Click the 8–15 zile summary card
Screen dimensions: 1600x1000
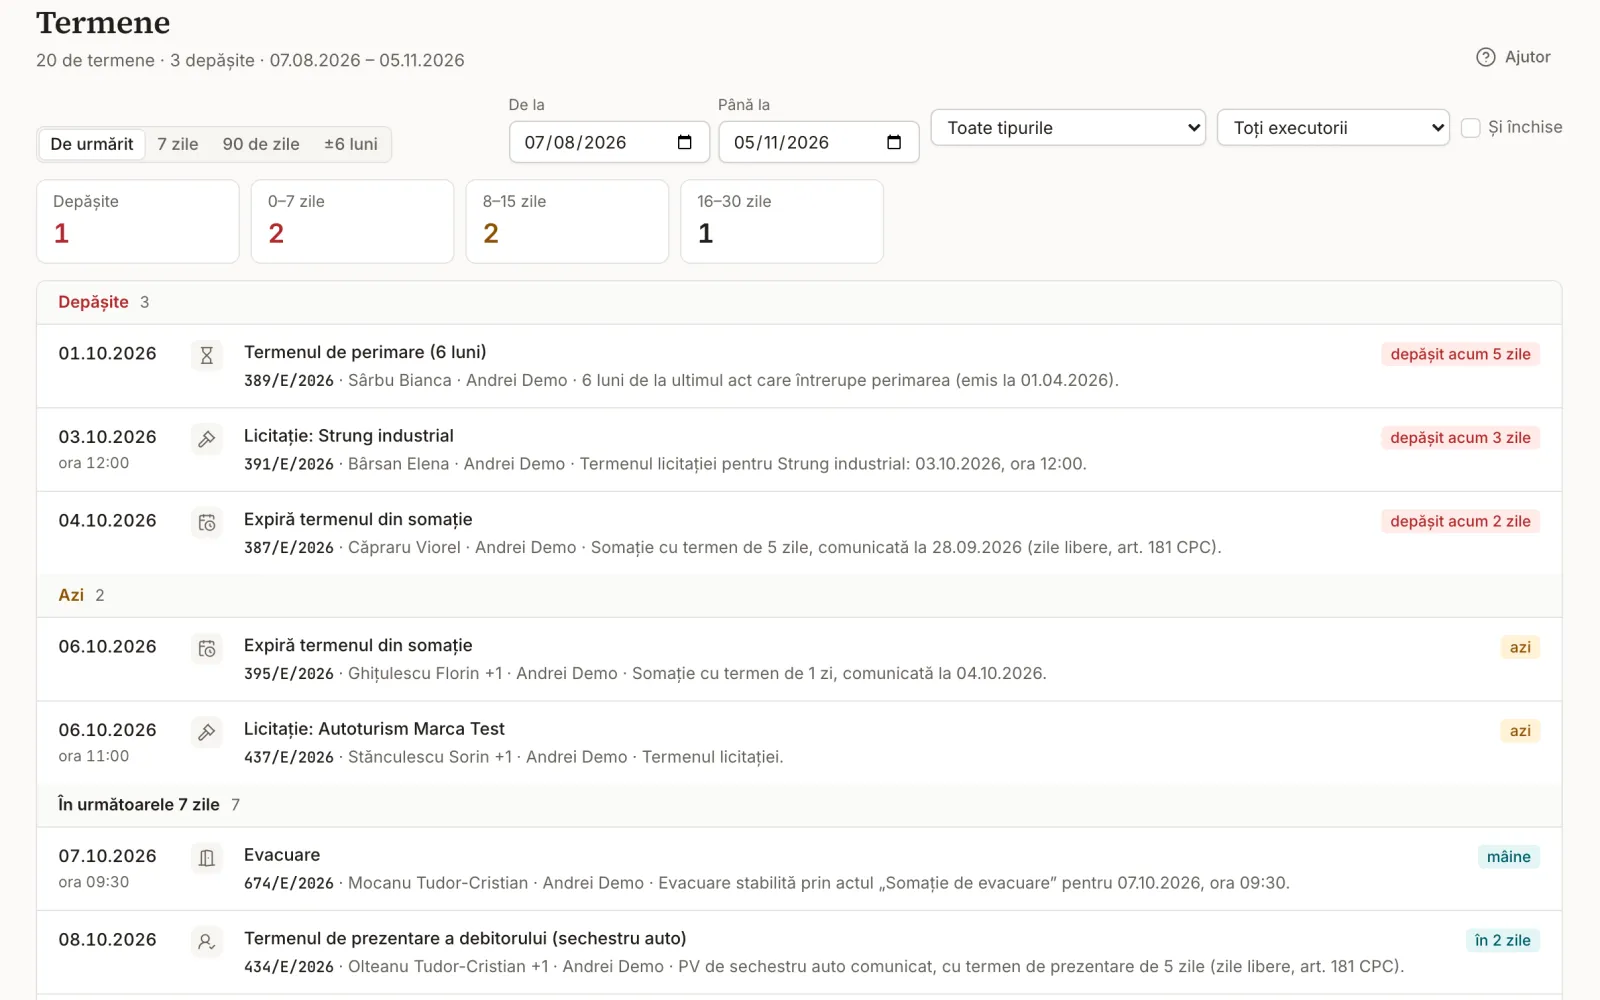[567, 221]
